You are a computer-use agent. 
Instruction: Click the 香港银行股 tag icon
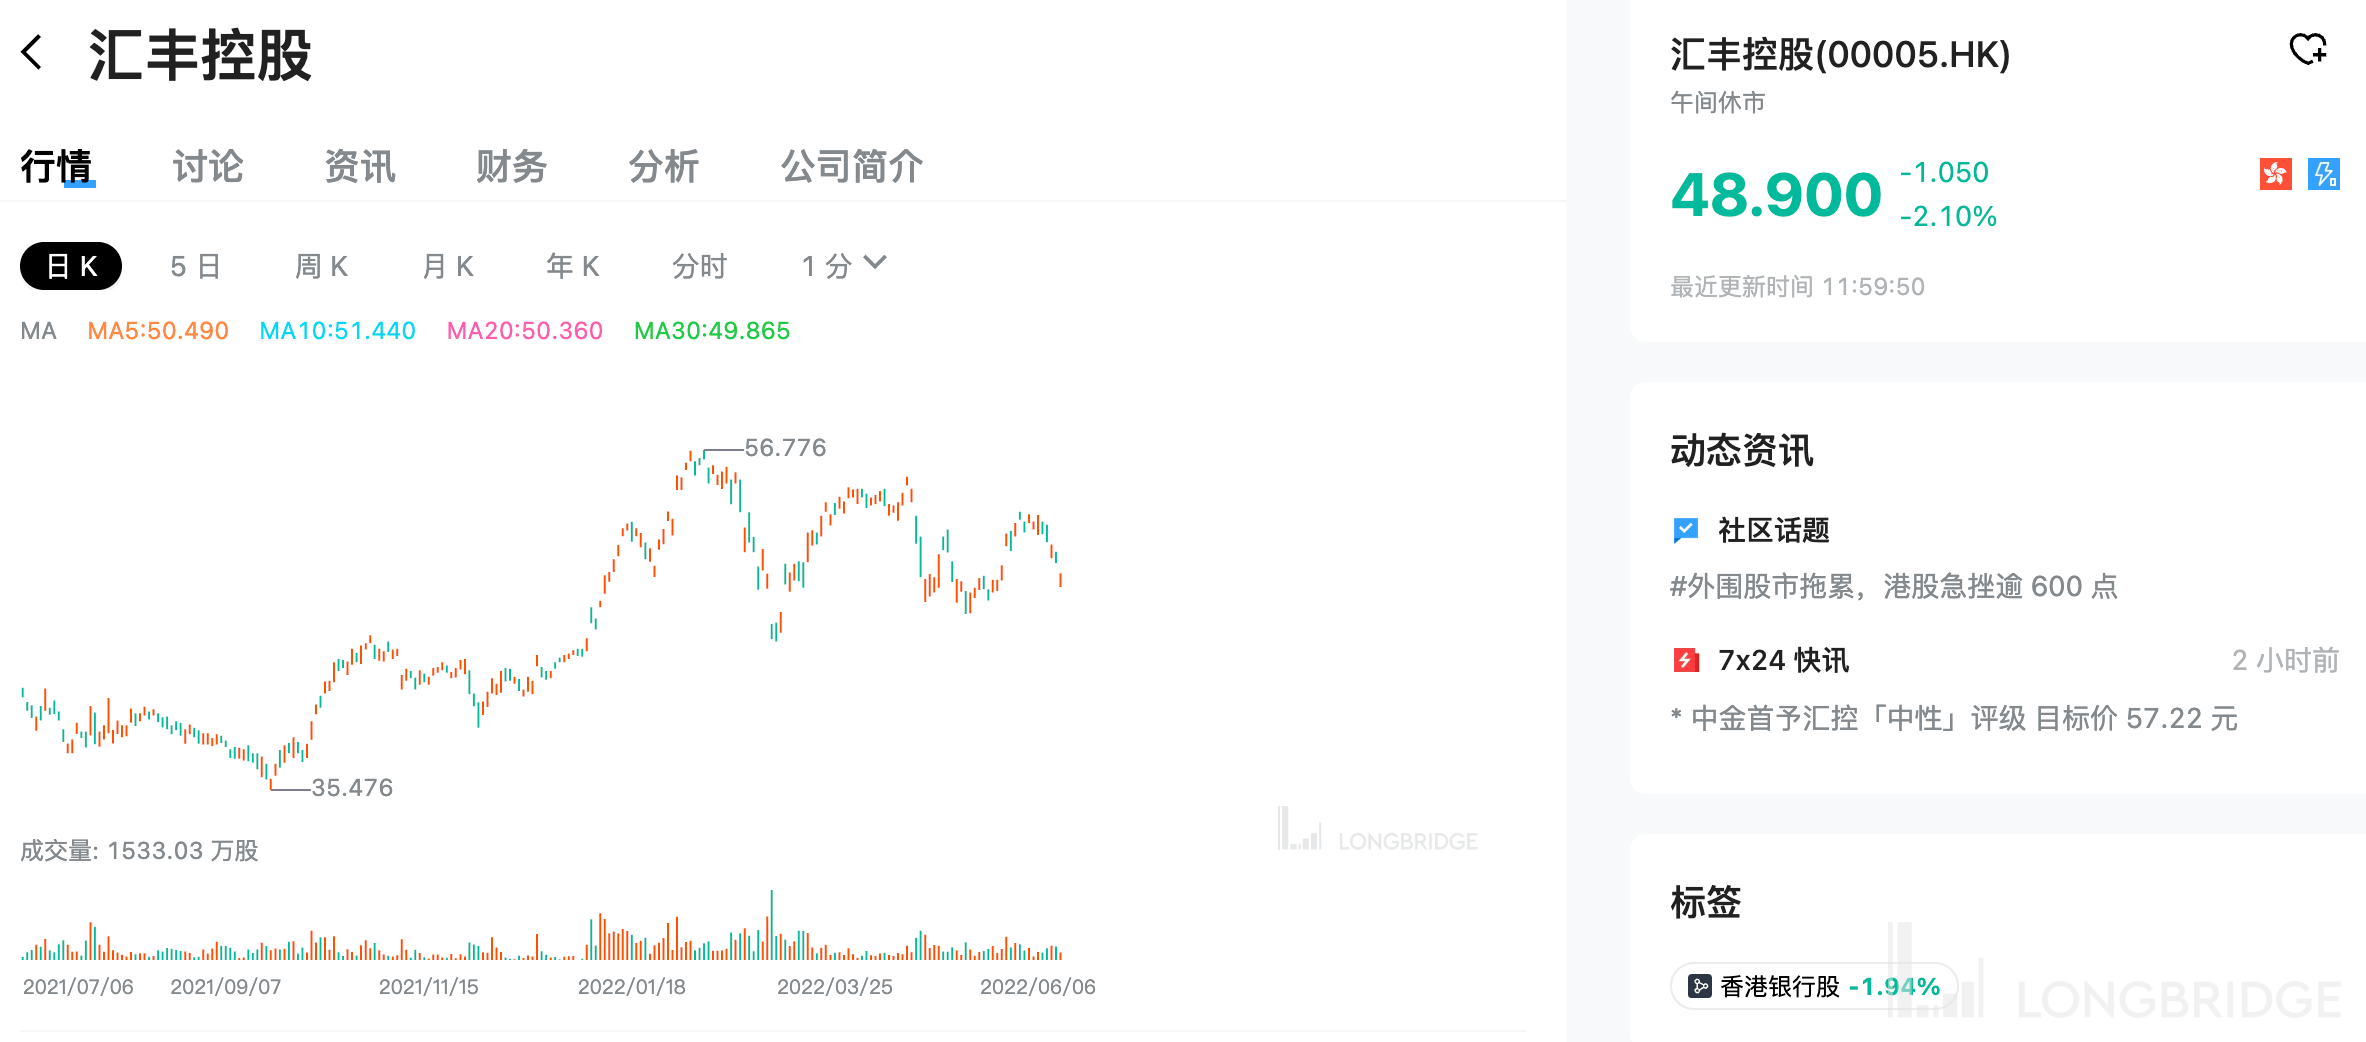[1700, 985]
